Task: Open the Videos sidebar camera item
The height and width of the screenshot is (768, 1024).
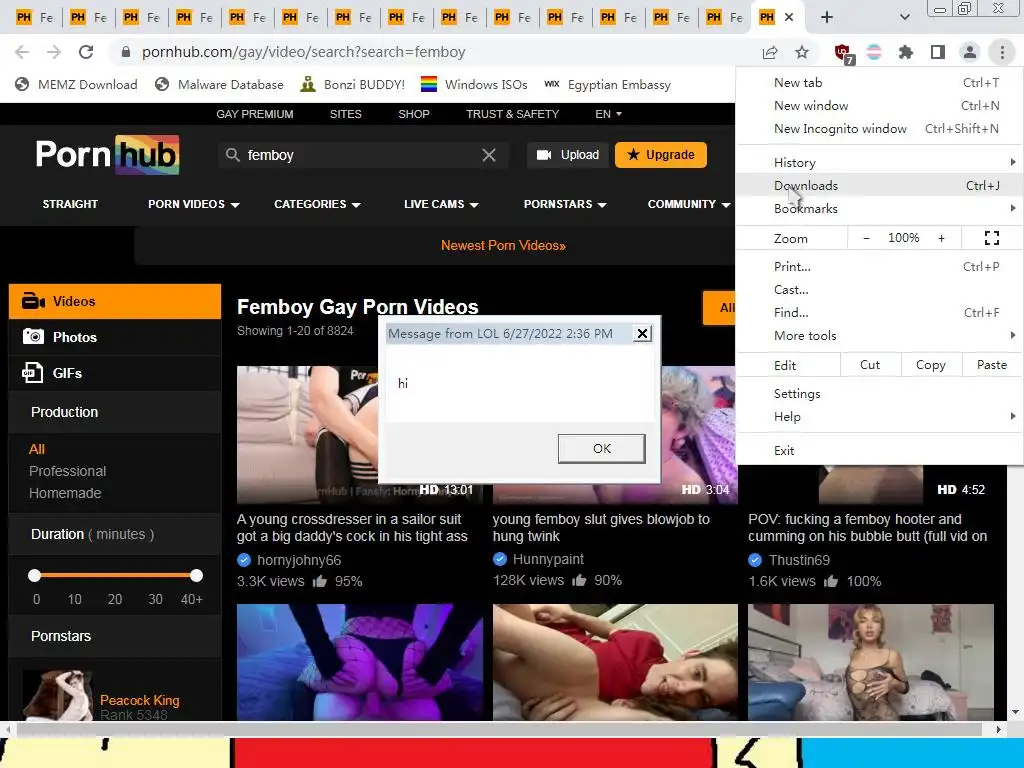Action: tap(115, 302)
